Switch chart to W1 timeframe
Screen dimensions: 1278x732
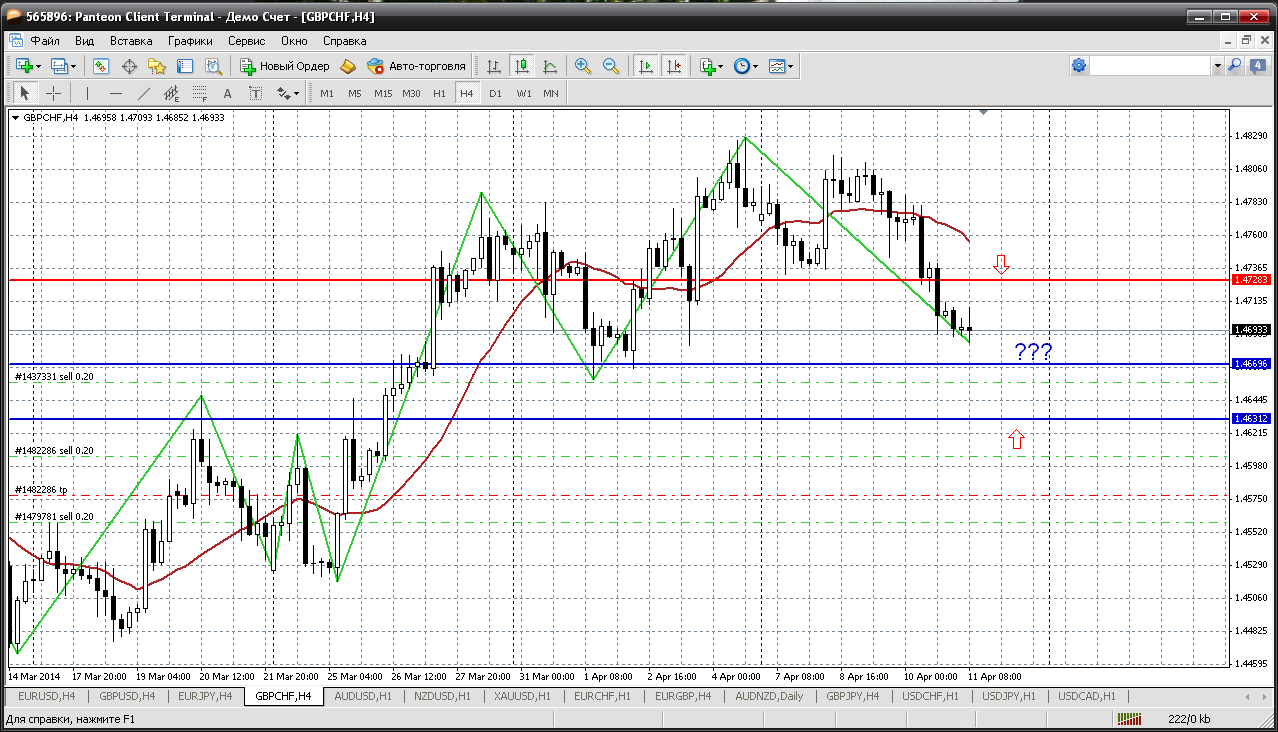click(524, 93)
